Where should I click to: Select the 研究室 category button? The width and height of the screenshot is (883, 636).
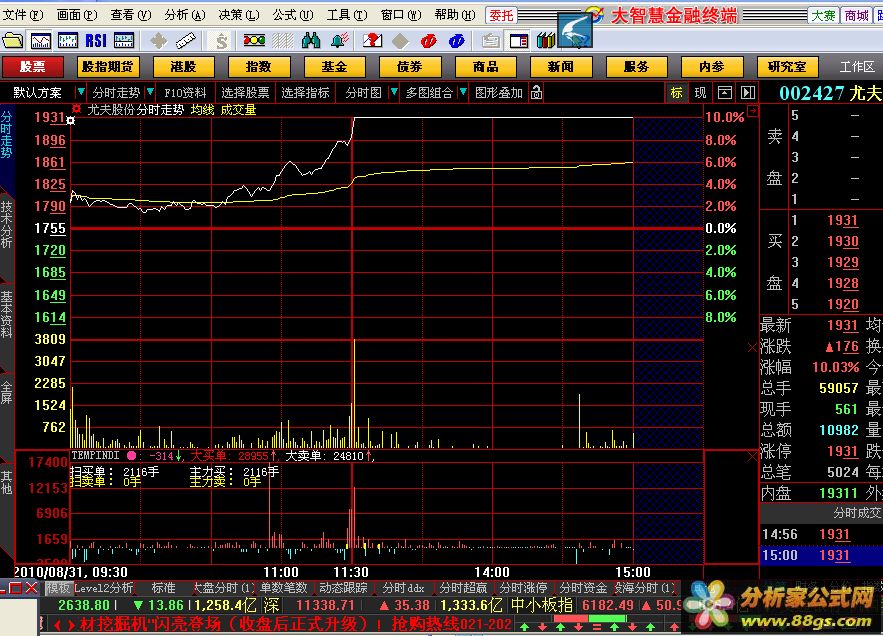point(787,66)
